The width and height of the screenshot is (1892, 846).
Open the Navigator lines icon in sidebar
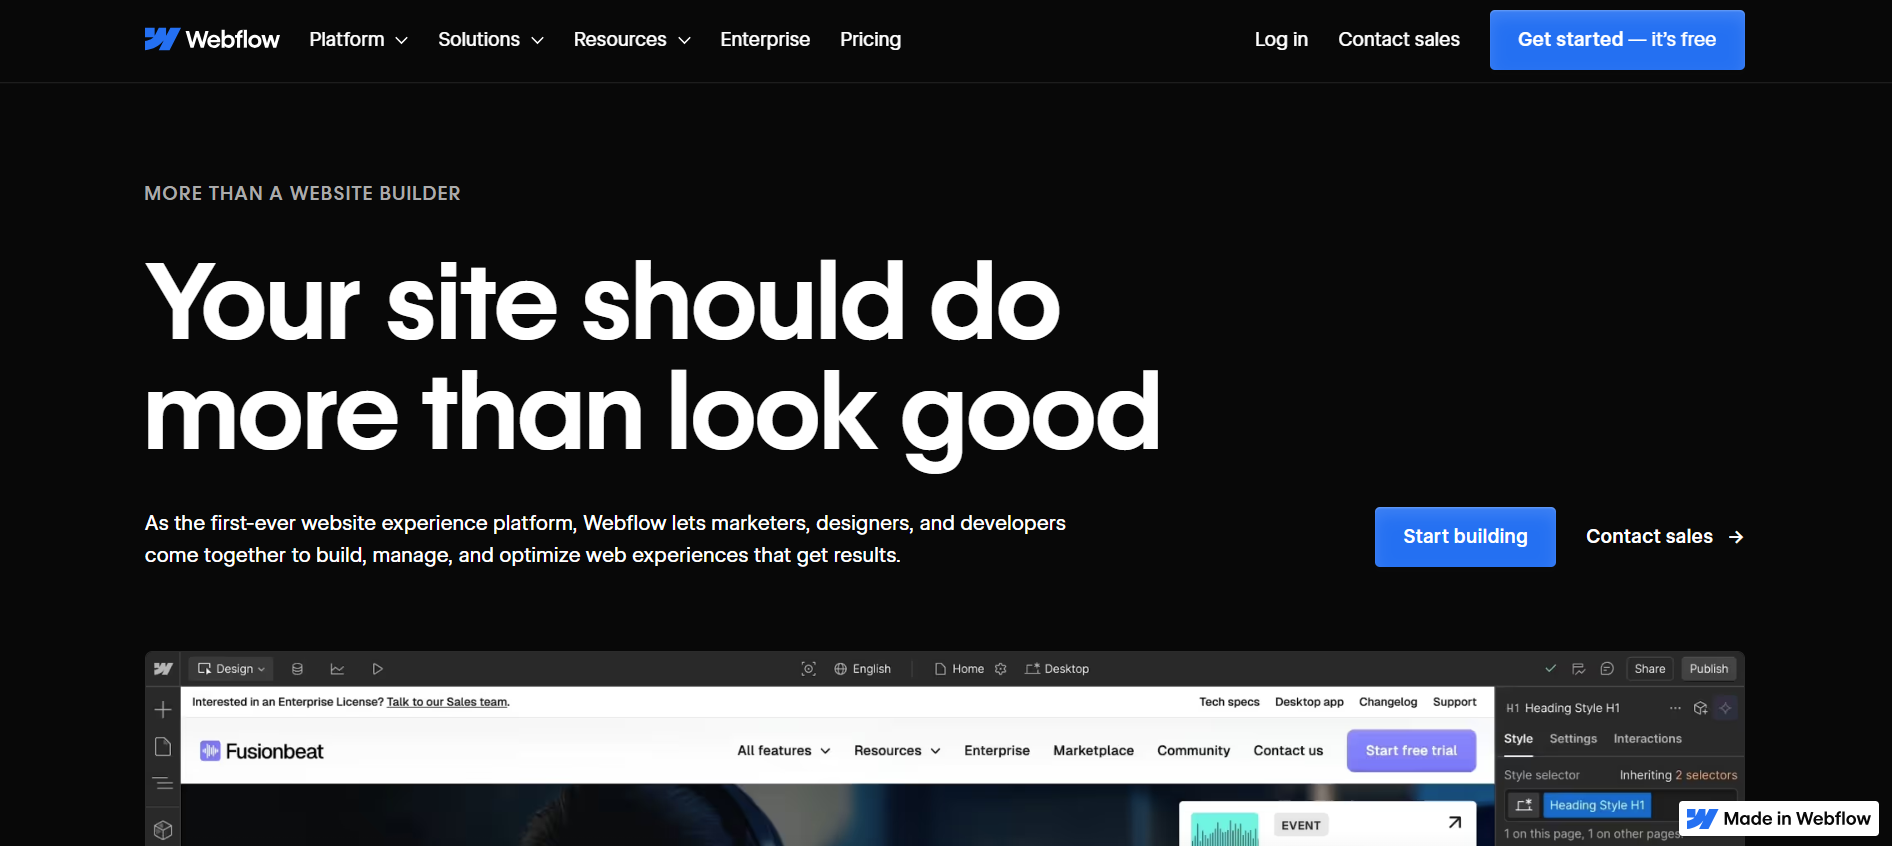163,784
